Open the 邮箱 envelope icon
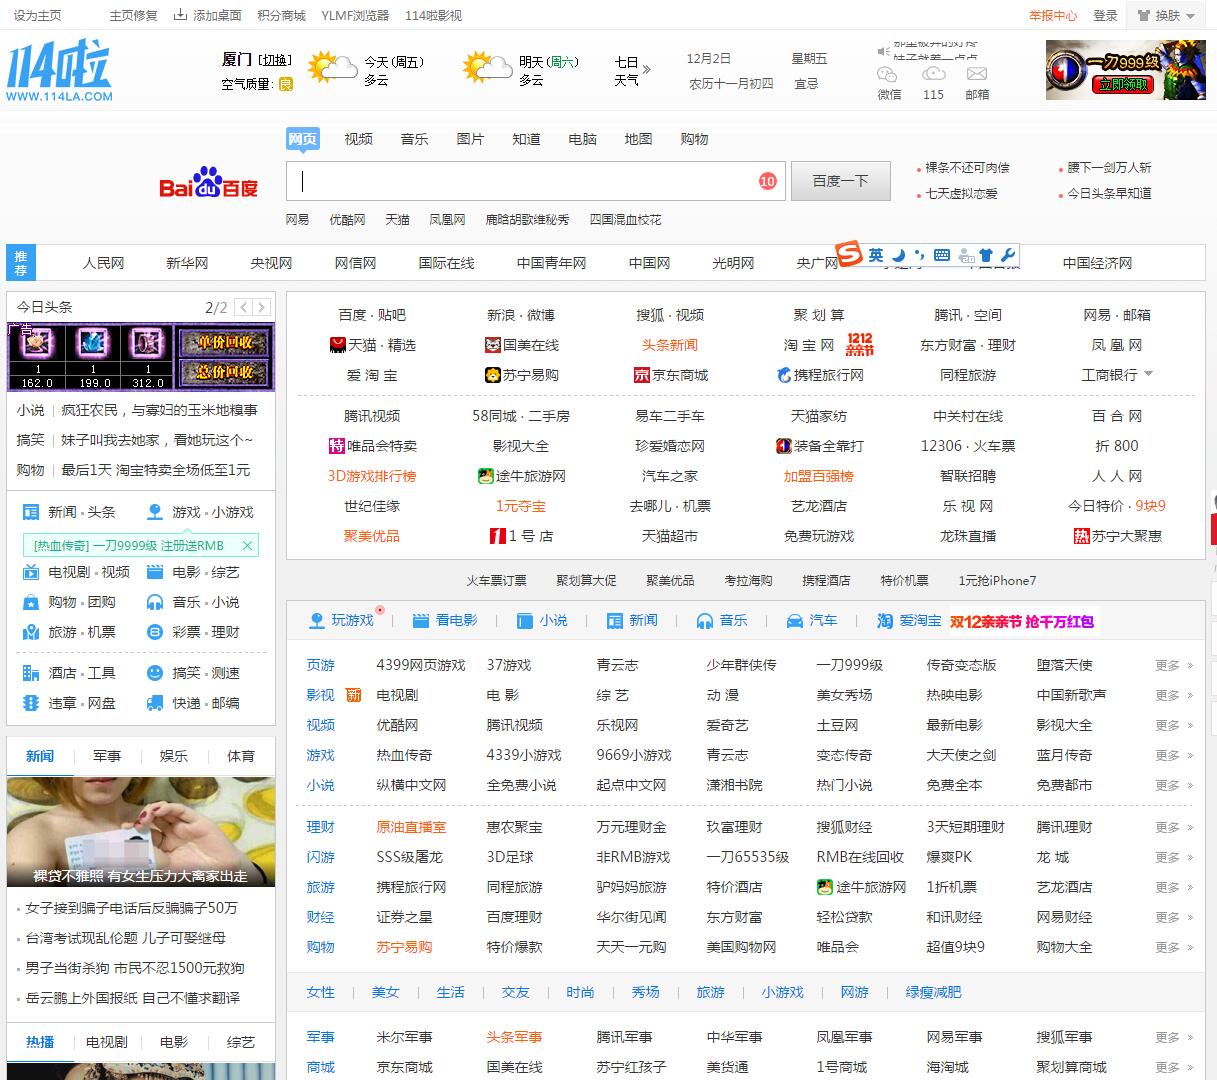The height and width of the screenshot is (1080, 1217). [977, 74]
